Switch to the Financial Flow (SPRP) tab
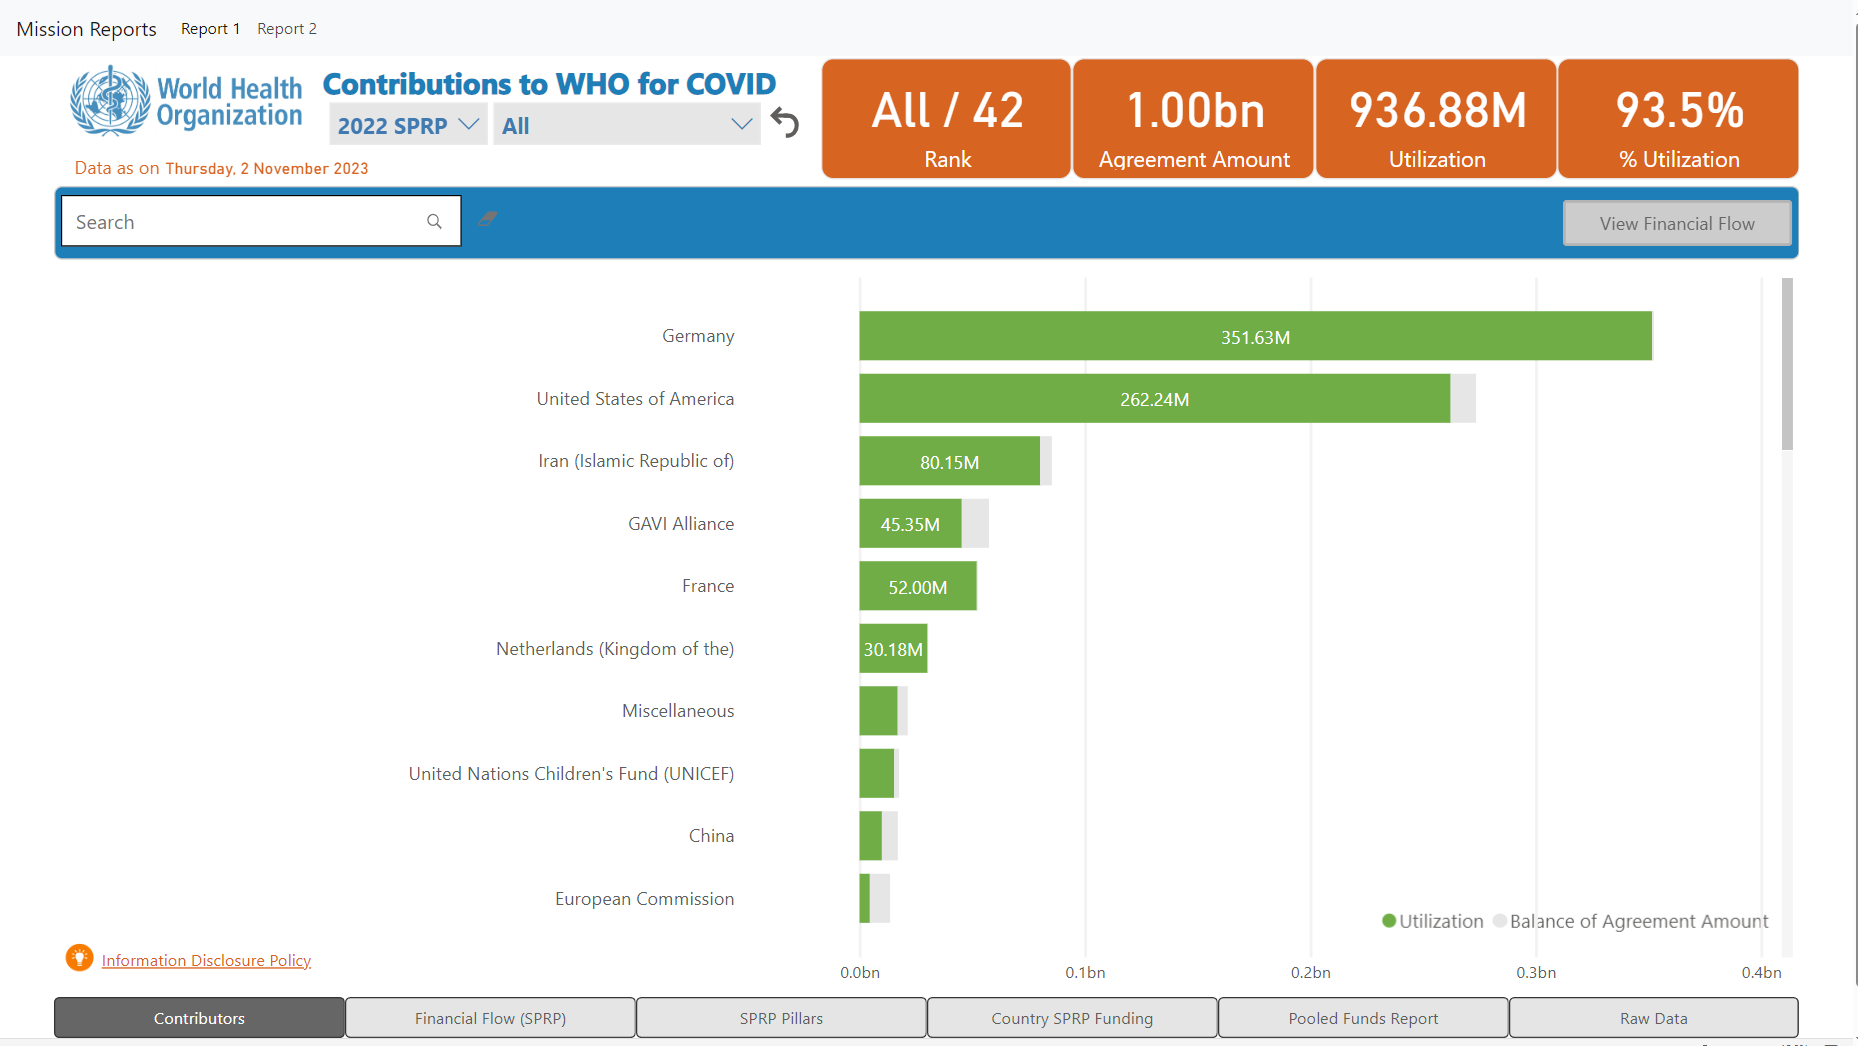The image size is (1858, 1046). point(490,1017)
